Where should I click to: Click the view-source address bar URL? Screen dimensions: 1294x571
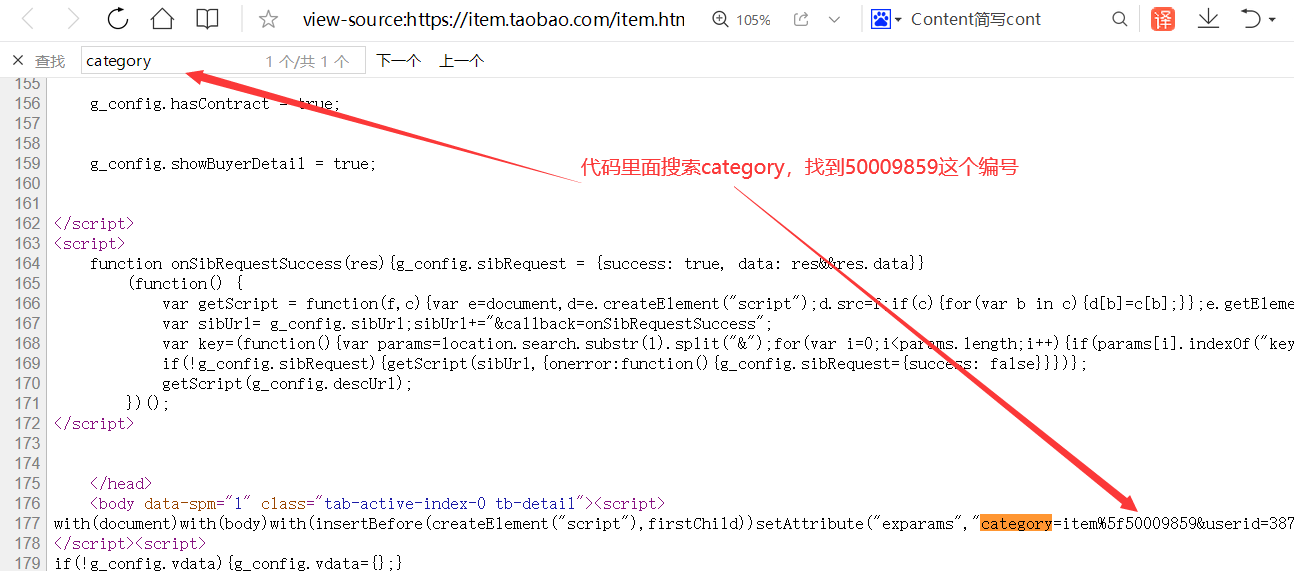tap(493, 20)
